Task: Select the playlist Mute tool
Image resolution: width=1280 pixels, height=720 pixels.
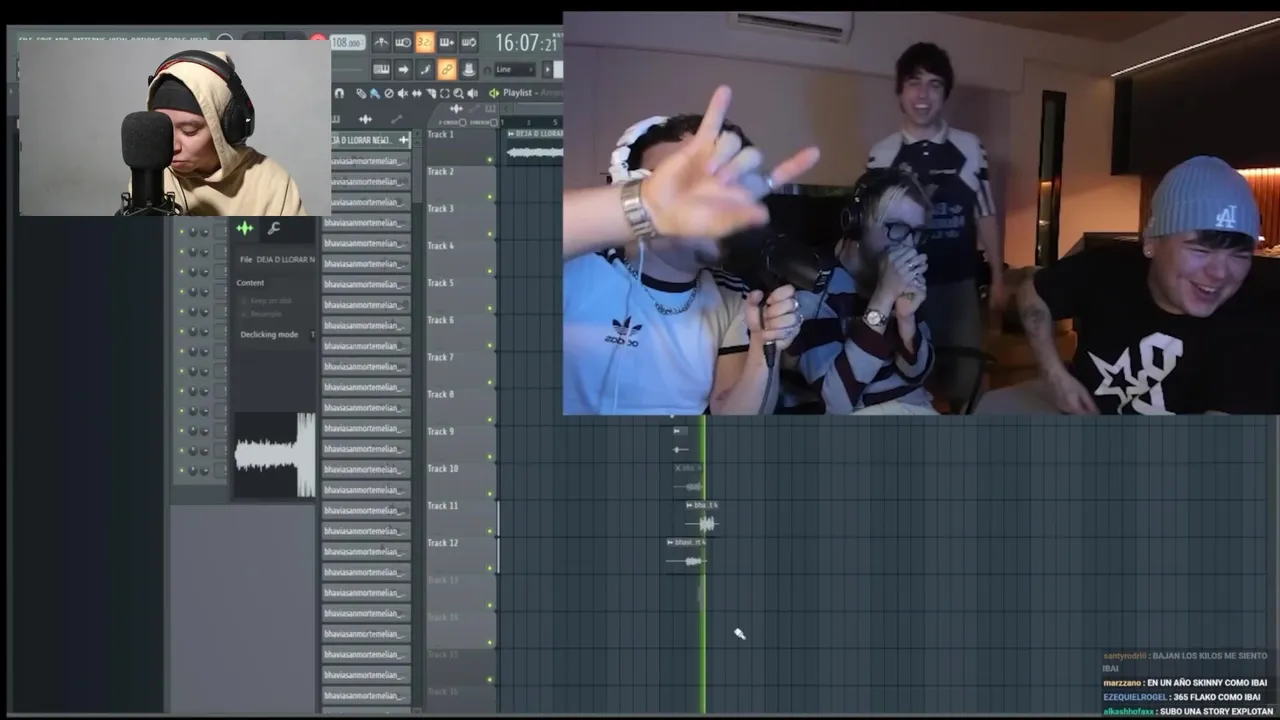Action: pos(403,93)
